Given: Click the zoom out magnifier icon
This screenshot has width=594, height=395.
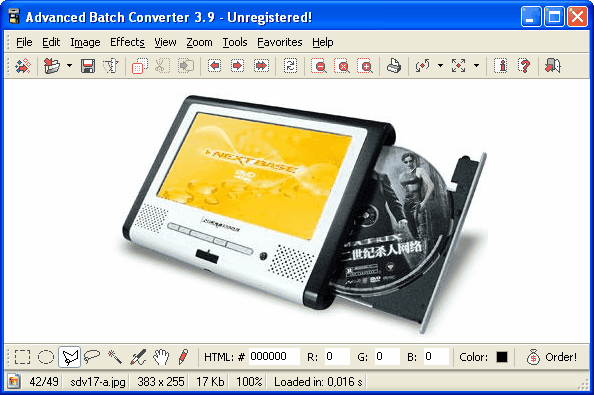Looking at the screenshot, I should point(319,66).
